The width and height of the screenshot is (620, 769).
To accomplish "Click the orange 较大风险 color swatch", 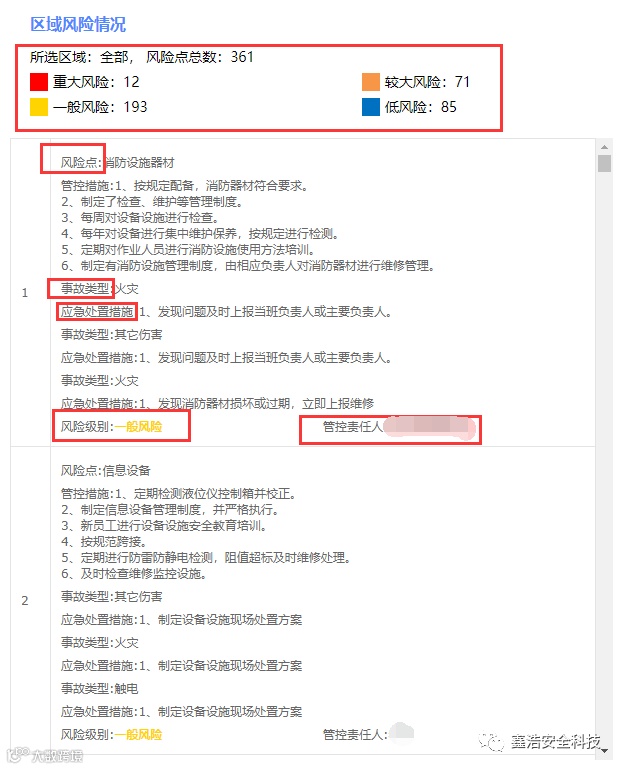I will click(371, 82).
